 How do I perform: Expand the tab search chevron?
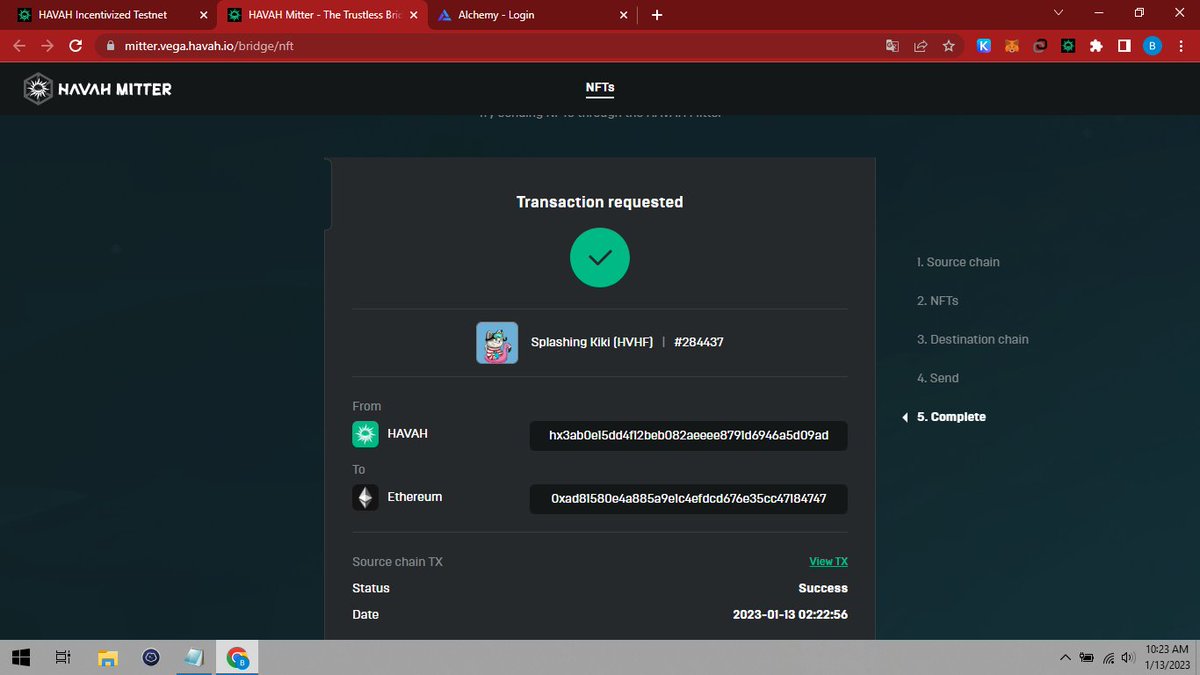[x=1059, y=12]
